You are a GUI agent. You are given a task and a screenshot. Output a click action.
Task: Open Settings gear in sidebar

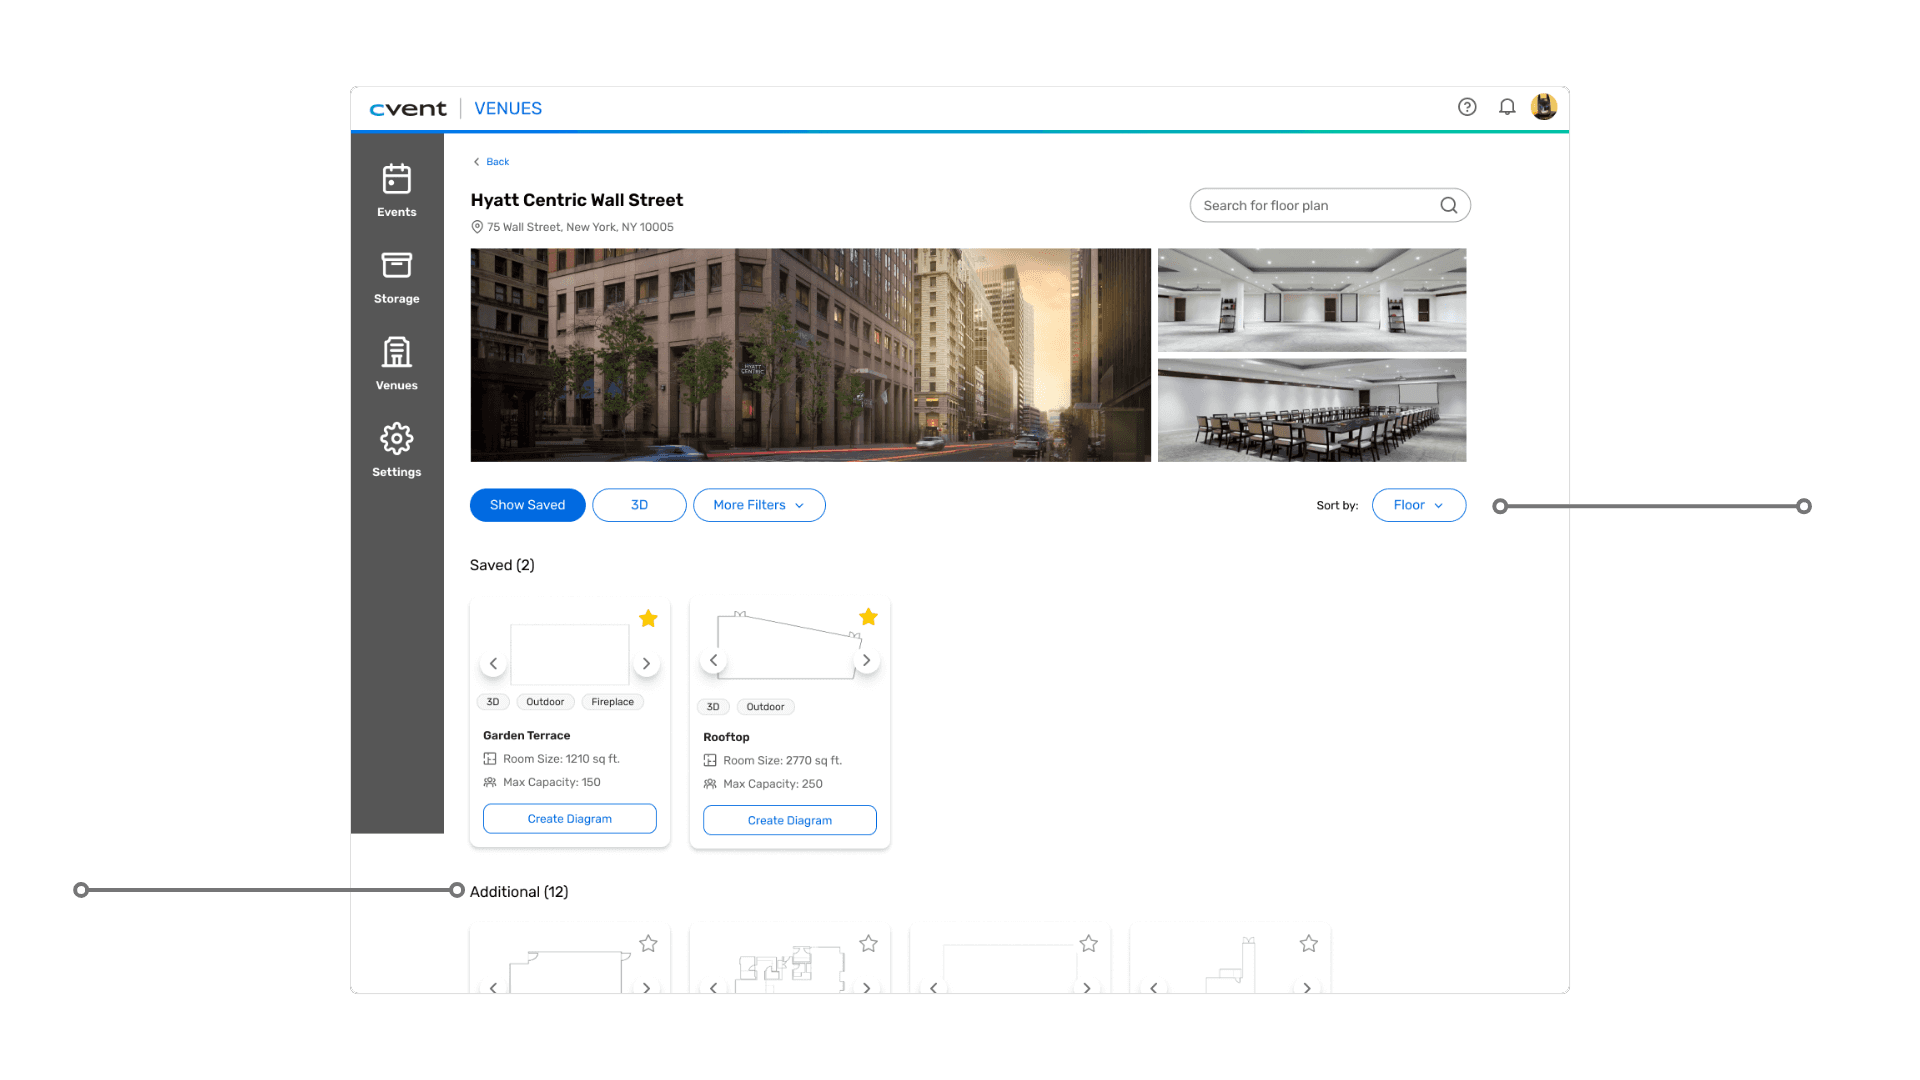click(396, 450)
